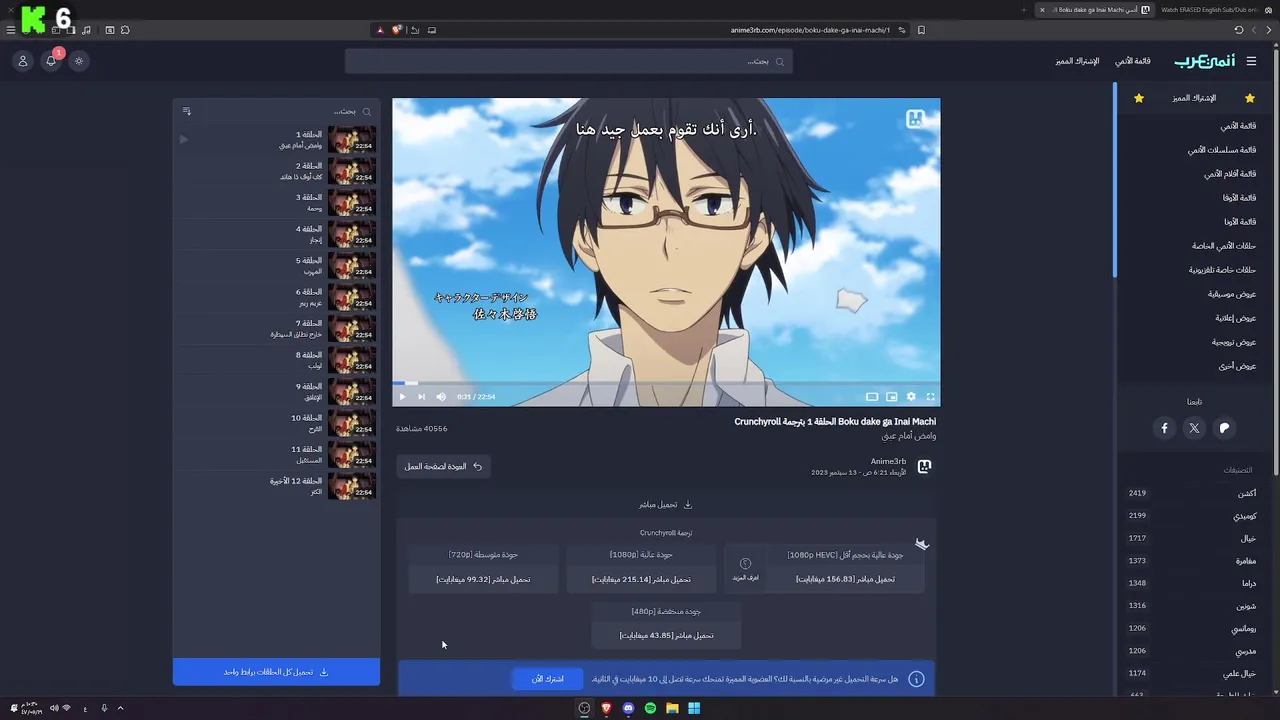Click the العودة لصفحة العمل button
Screen dimensions: 1280x720
(443, 466)
